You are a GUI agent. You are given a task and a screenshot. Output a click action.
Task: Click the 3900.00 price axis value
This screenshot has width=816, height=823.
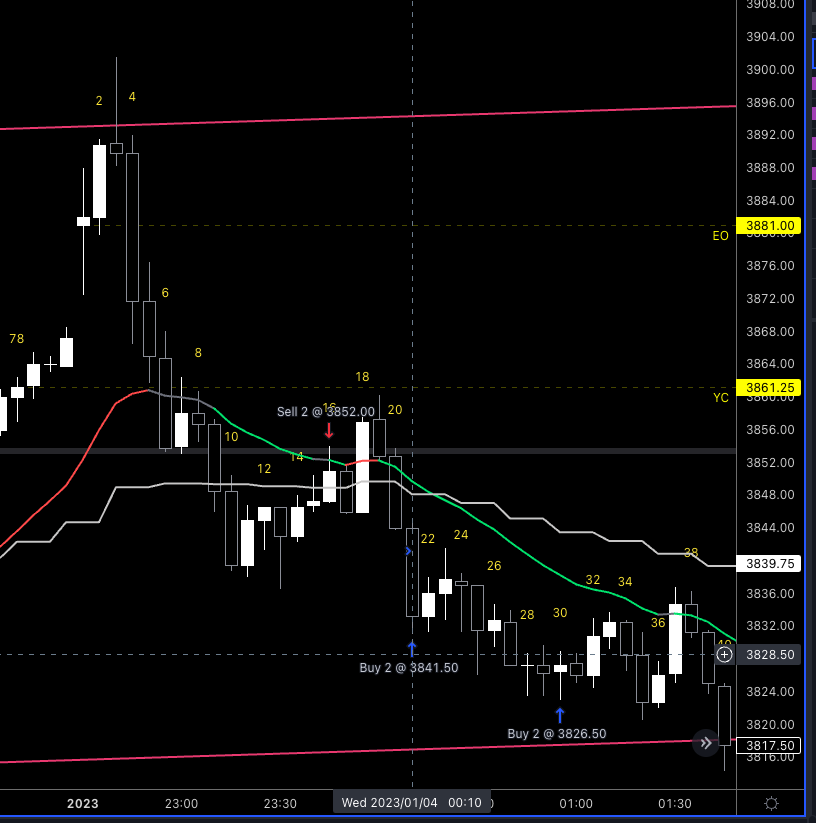[770, 70]
